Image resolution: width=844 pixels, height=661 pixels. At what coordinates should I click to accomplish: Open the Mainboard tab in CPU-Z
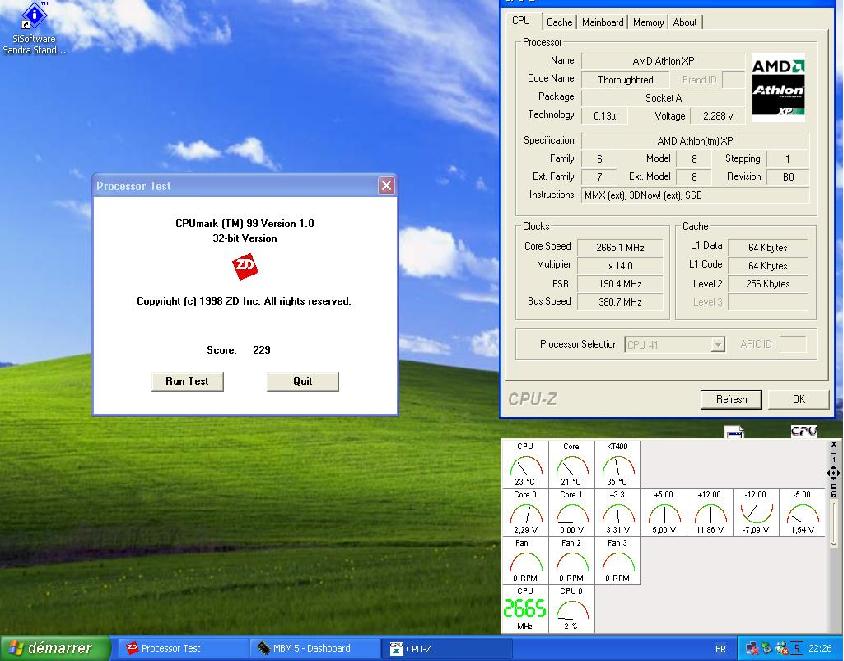[602, 22]
